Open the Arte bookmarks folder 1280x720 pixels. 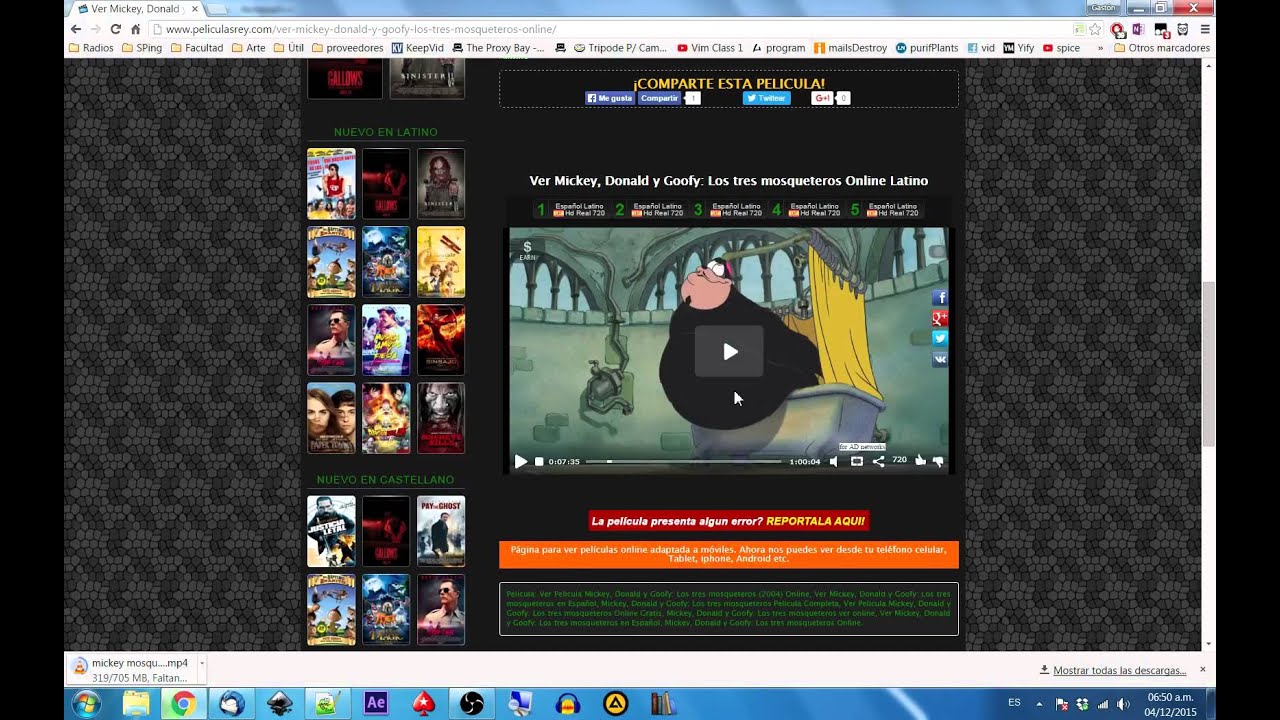[249, 47]
